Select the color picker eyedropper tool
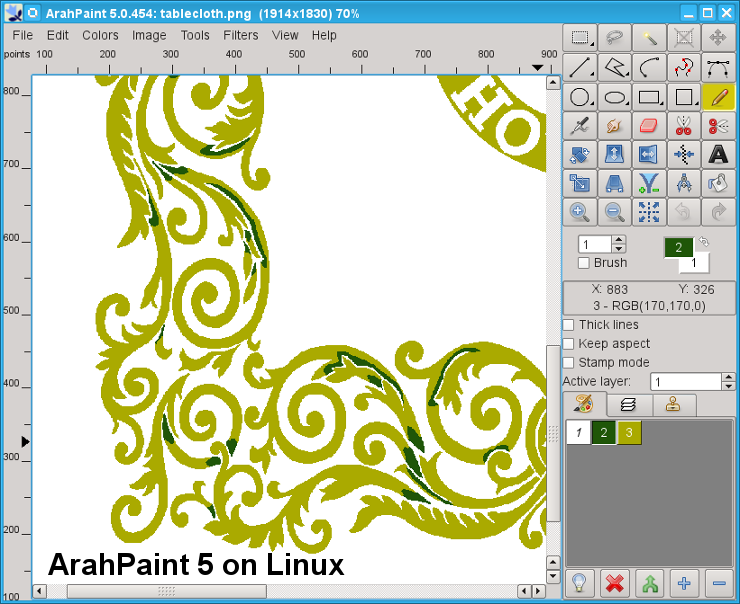740x604 pixels. (580, 126)
